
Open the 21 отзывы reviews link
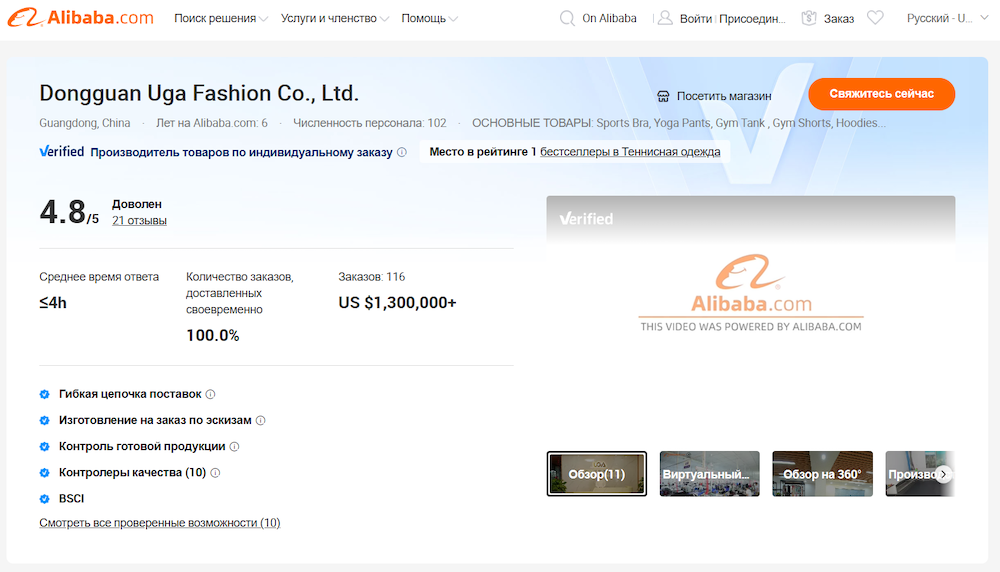coord(139,220)
